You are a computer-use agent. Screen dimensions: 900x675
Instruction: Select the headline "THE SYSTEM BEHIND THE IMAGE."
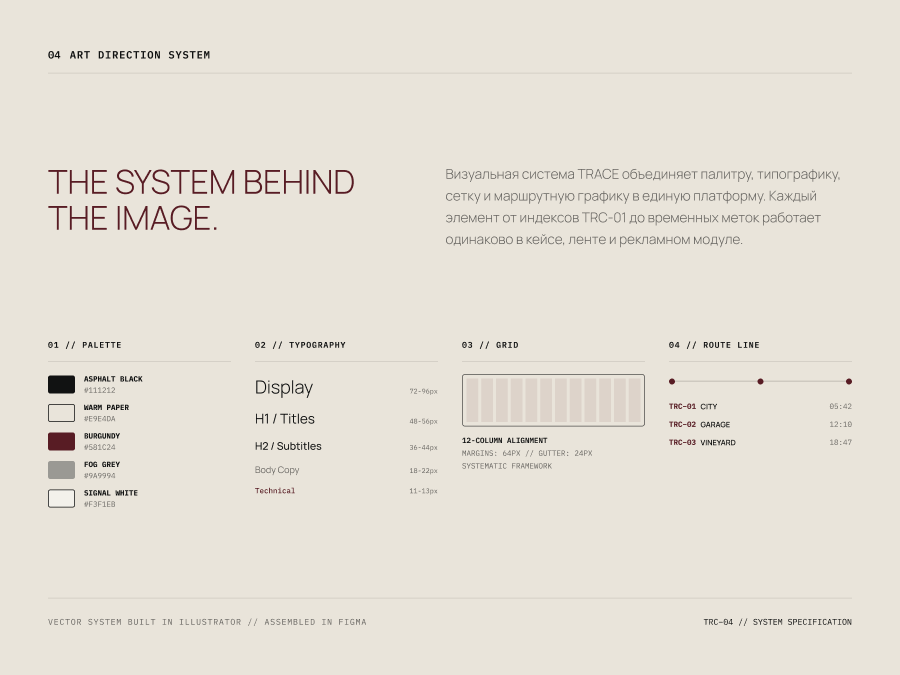201,200
